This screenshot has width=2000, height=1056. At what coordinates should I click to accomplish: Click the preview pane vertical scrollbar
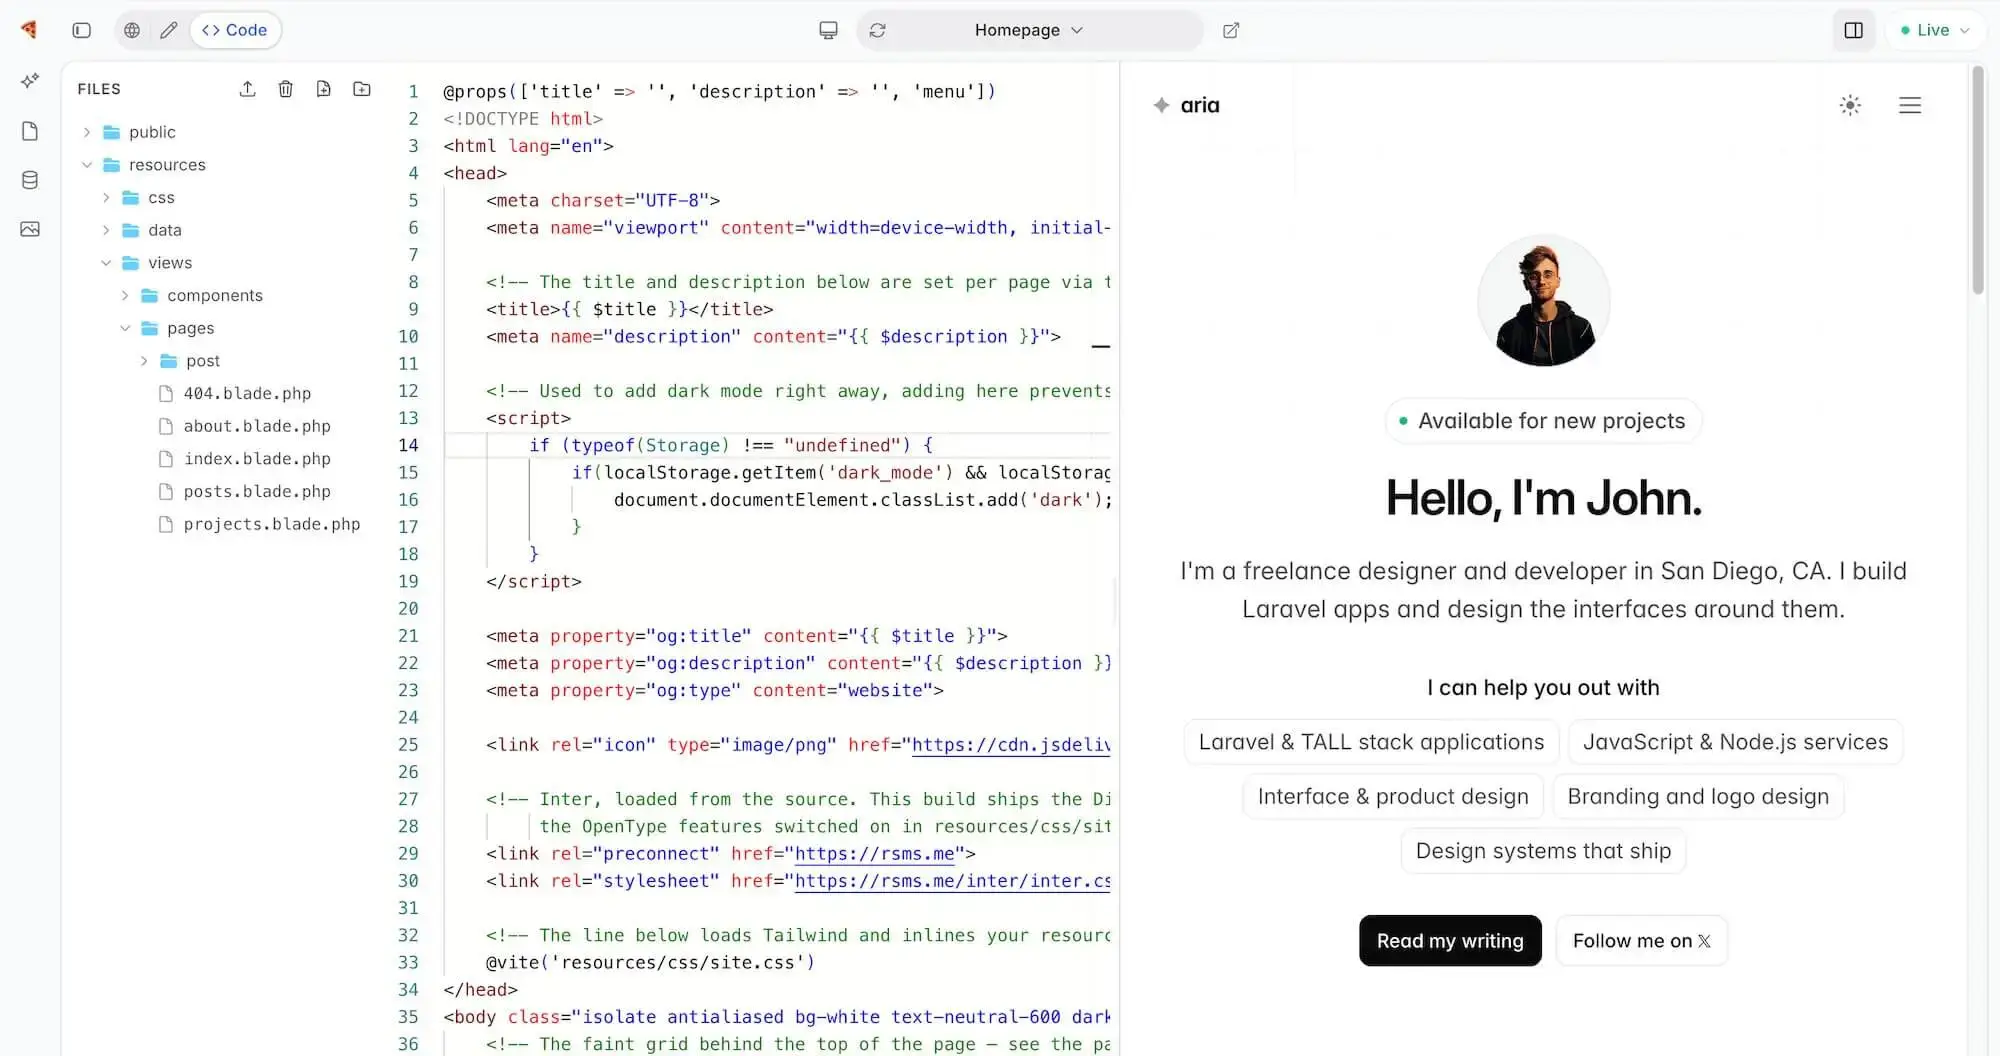pos(1977,180)
